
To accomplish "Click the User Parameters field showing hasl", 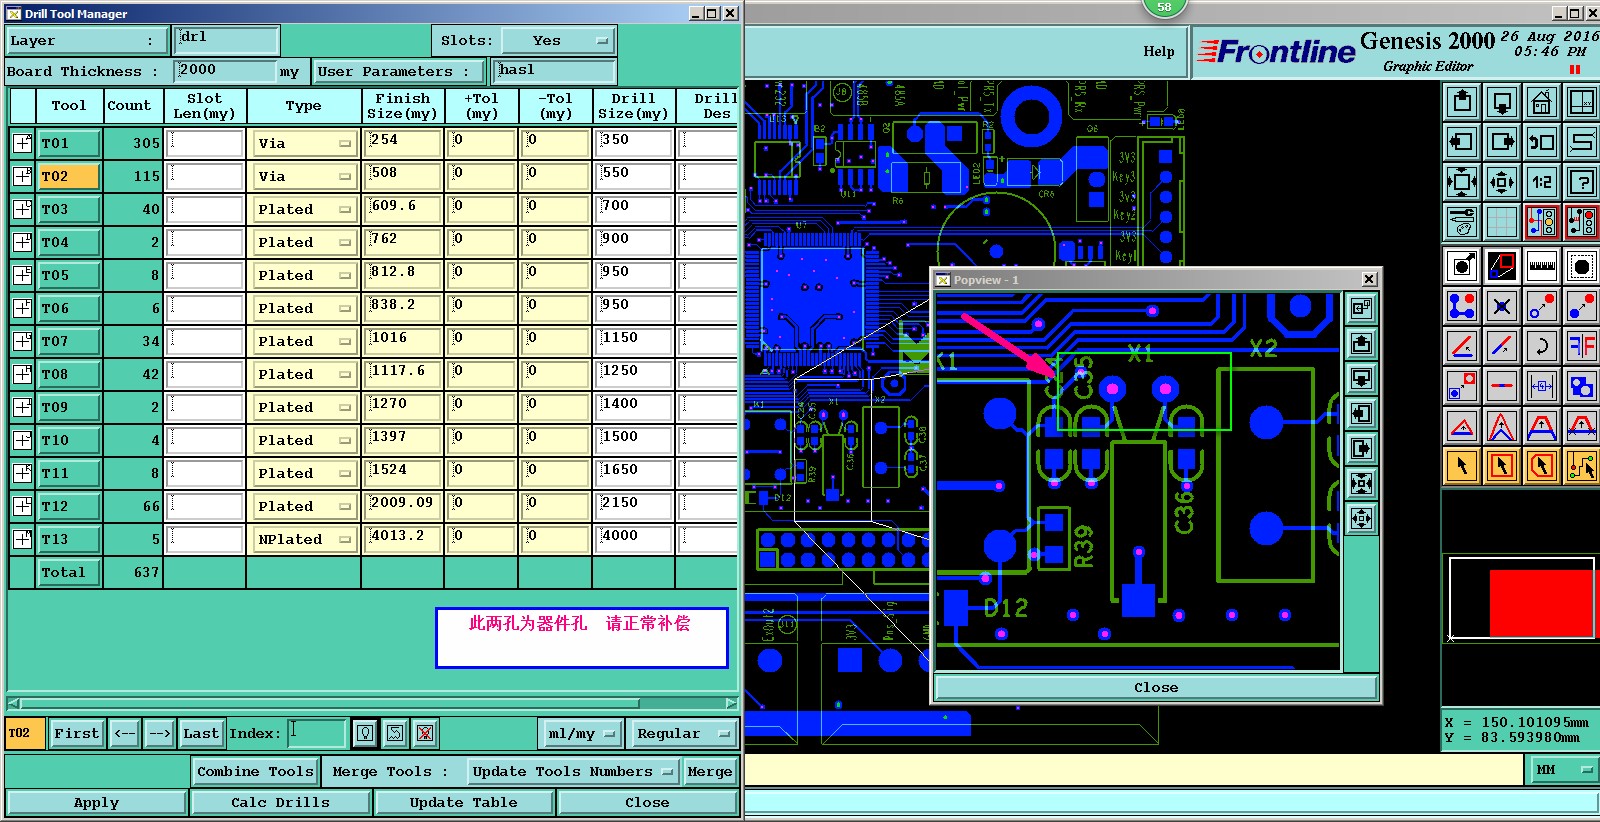I will click(x=555, y=71).
